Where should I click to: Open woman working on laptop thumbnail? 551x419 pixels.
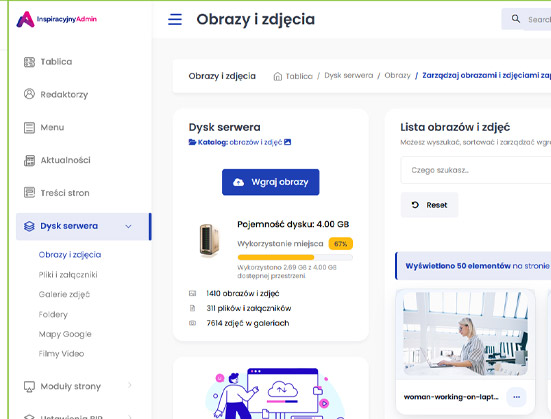(x=465, y=334)
